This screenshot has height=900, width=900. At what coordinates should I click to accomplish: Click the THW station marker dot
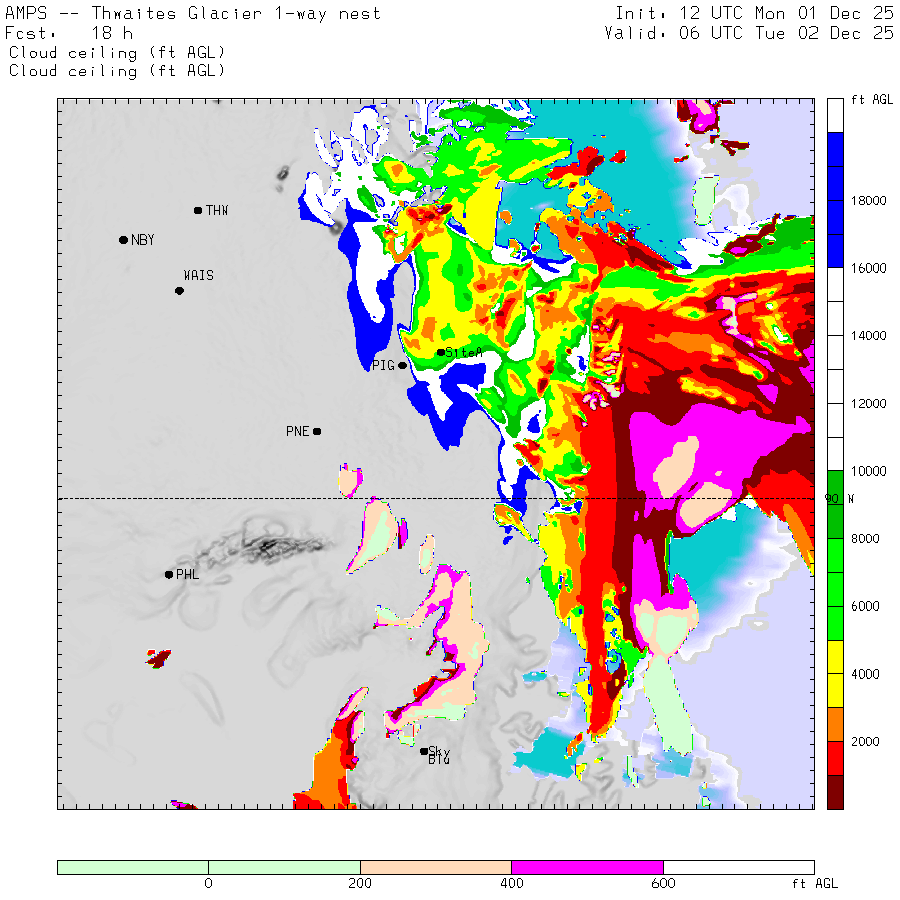coord(198,211)
